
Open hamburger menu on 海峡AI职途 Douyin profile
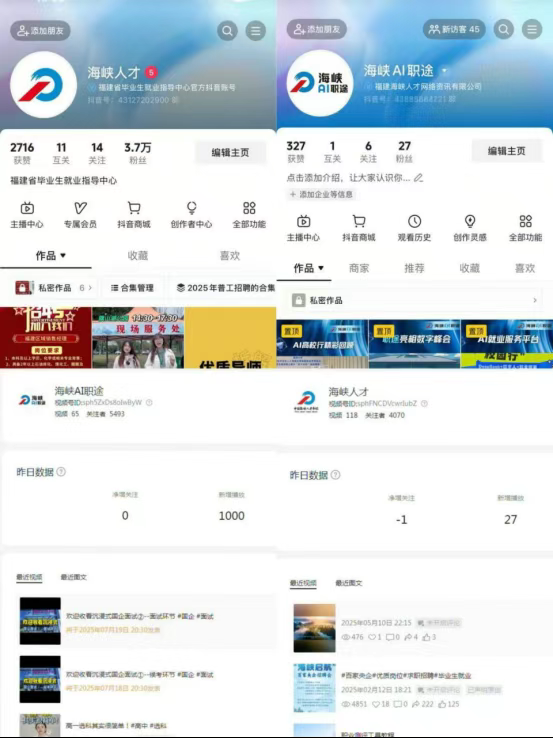point(532,29)
